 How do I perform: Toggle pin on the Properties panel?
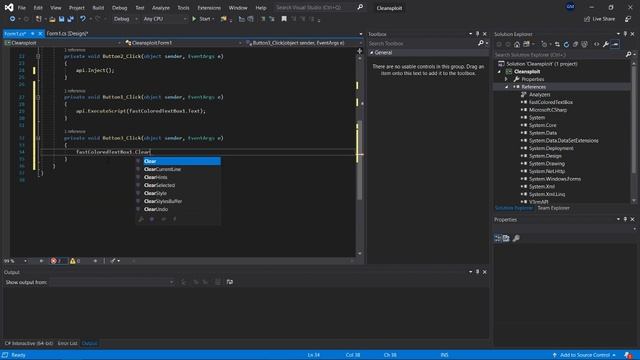pos(625,219)
